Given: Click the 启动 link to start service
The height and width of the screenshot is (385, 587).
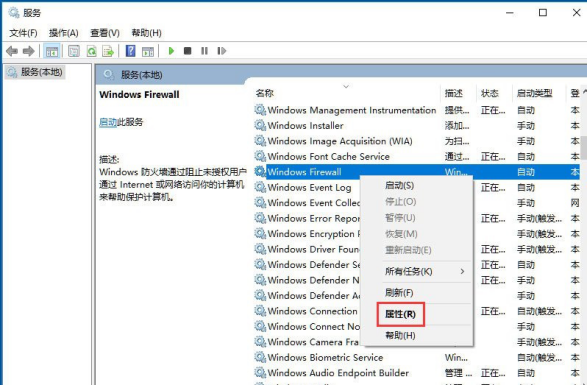Looking at the screenshot, I should 108,122.
